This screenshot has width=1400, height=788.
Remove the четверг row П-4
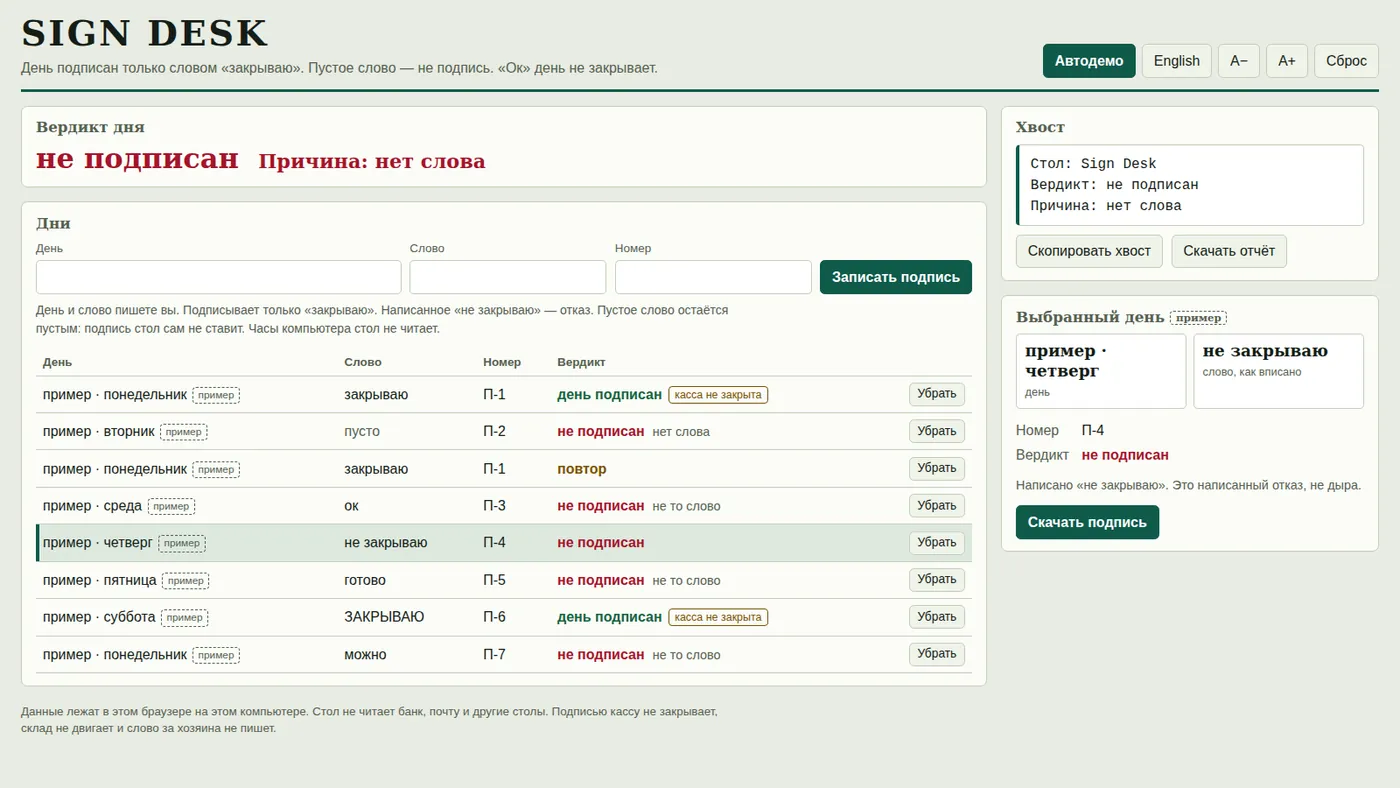[937, 543]
